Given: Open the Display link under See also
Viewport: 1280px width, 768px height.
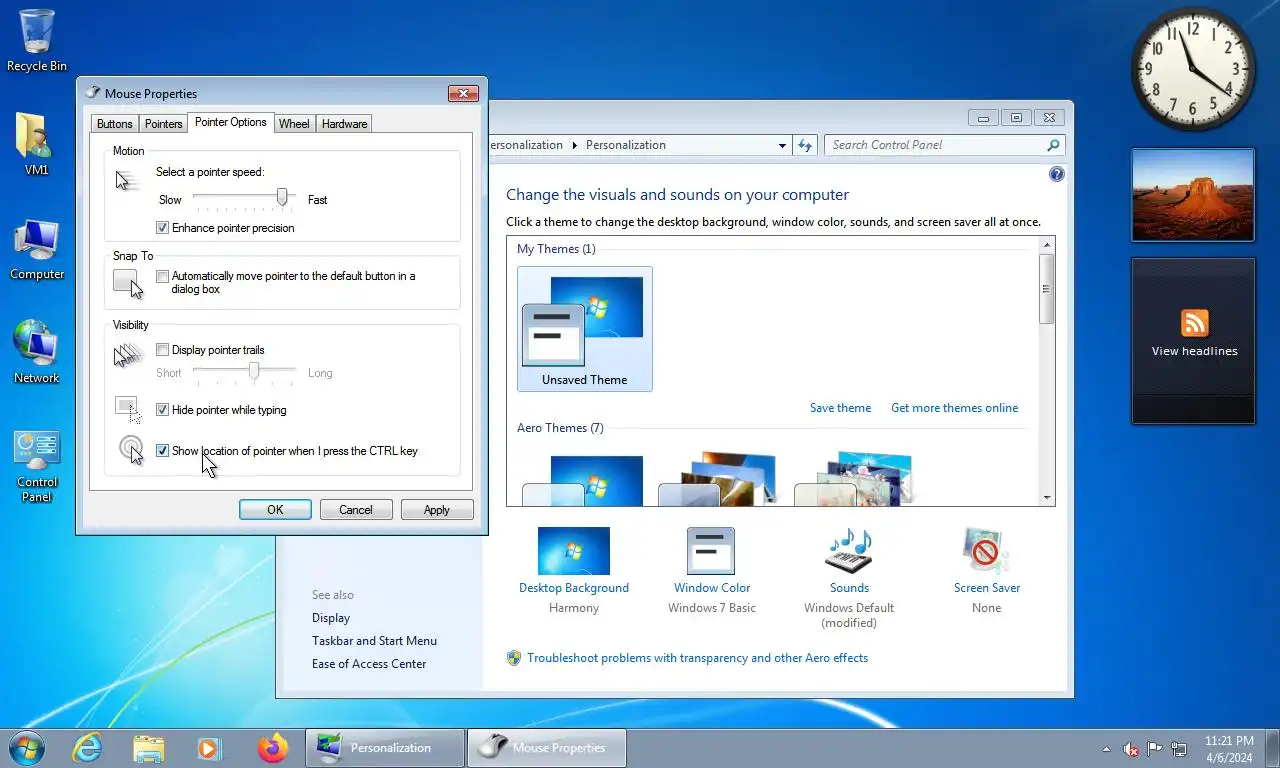Looking at the screenshot, I should coord(331,618).
